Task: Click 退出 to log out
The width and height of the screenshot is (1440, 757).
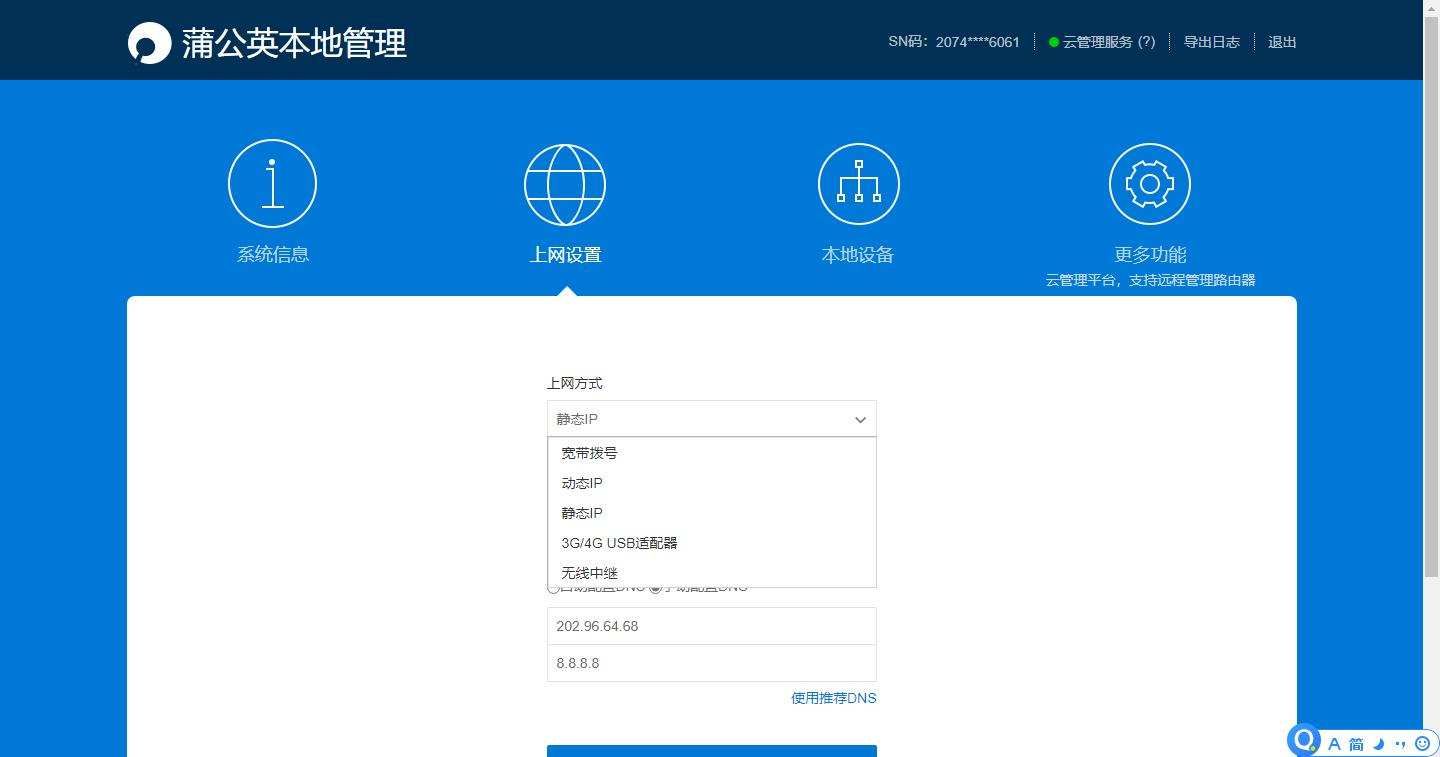Action: pos(1282,42)
